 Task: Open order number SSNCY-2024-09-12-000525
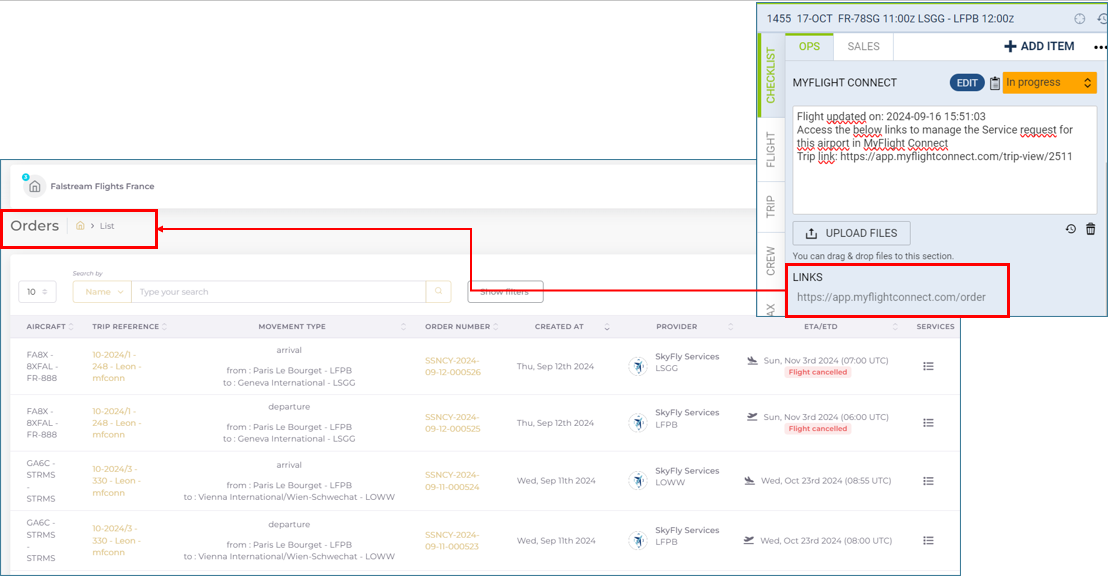[x=453, y=422]
